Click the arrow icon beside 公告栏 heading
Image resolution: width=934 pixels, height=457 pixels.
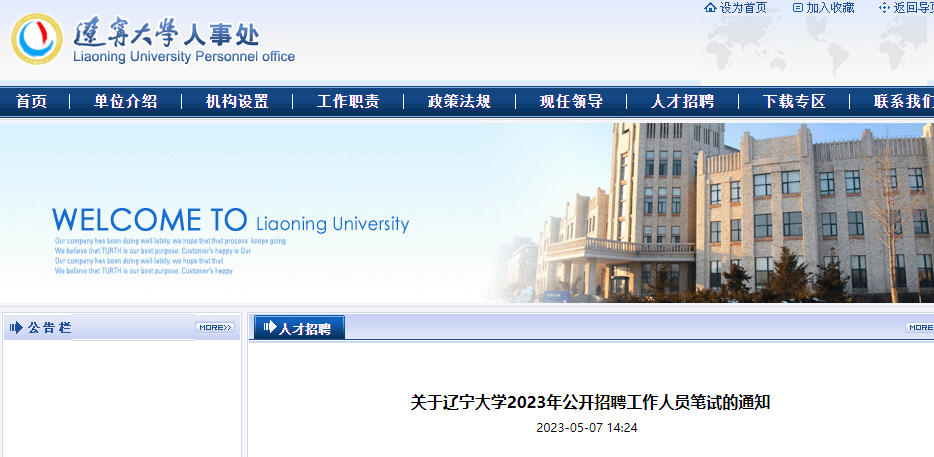16,327
